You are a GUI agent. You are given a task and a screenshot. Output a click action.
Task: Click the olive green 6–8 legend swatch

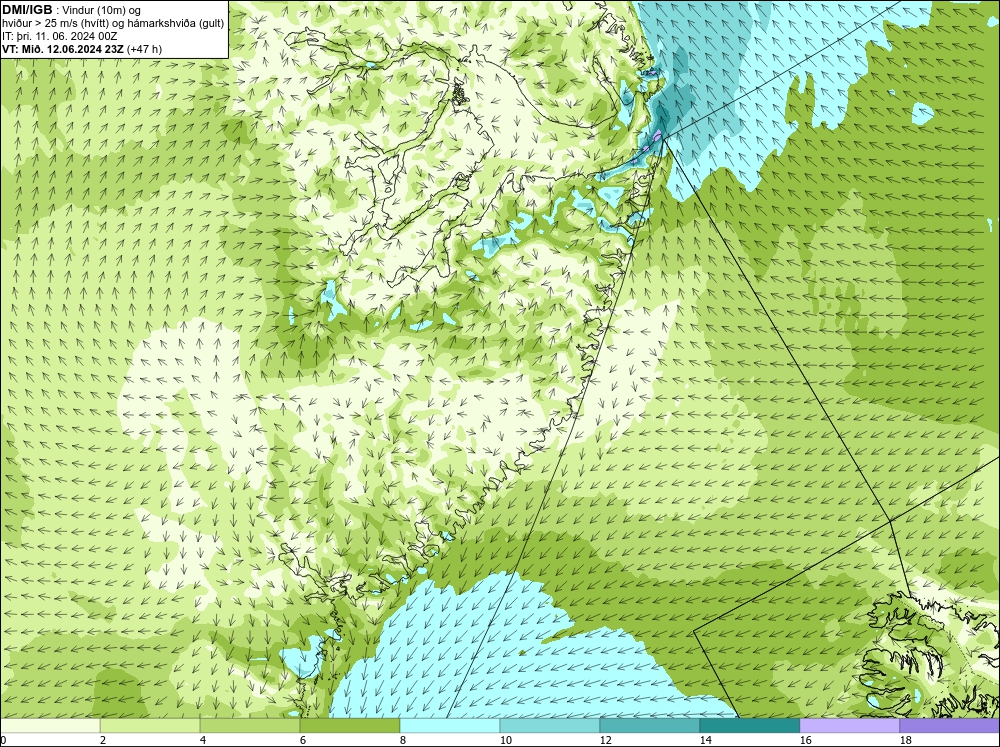coord(350,725)
